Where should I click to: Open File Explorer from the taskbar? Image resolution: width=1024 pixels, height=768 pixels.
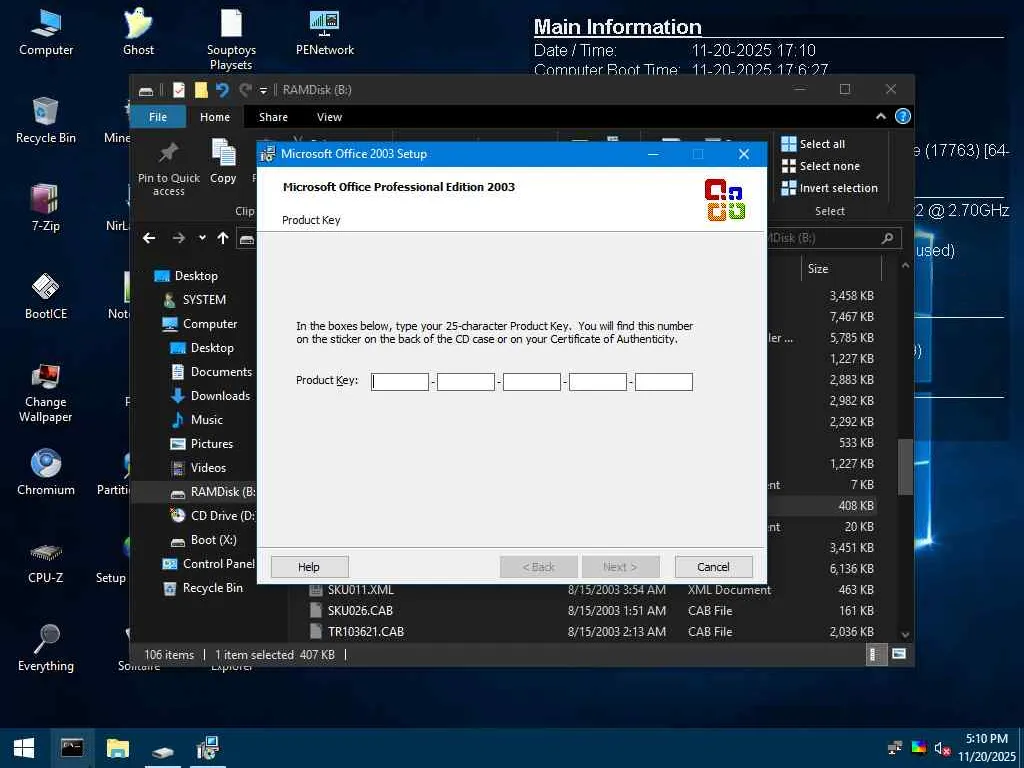[118, 748]
